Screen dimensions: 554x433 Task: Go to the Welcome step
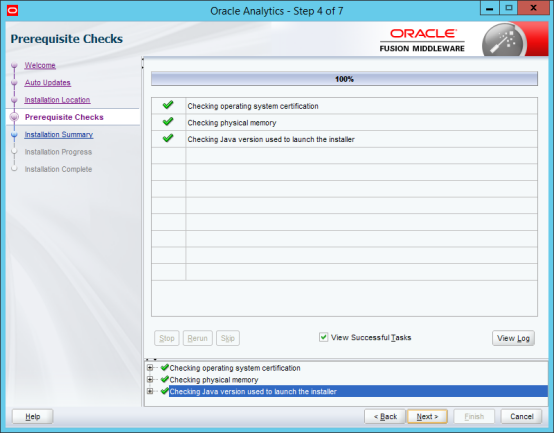point(40,65)
